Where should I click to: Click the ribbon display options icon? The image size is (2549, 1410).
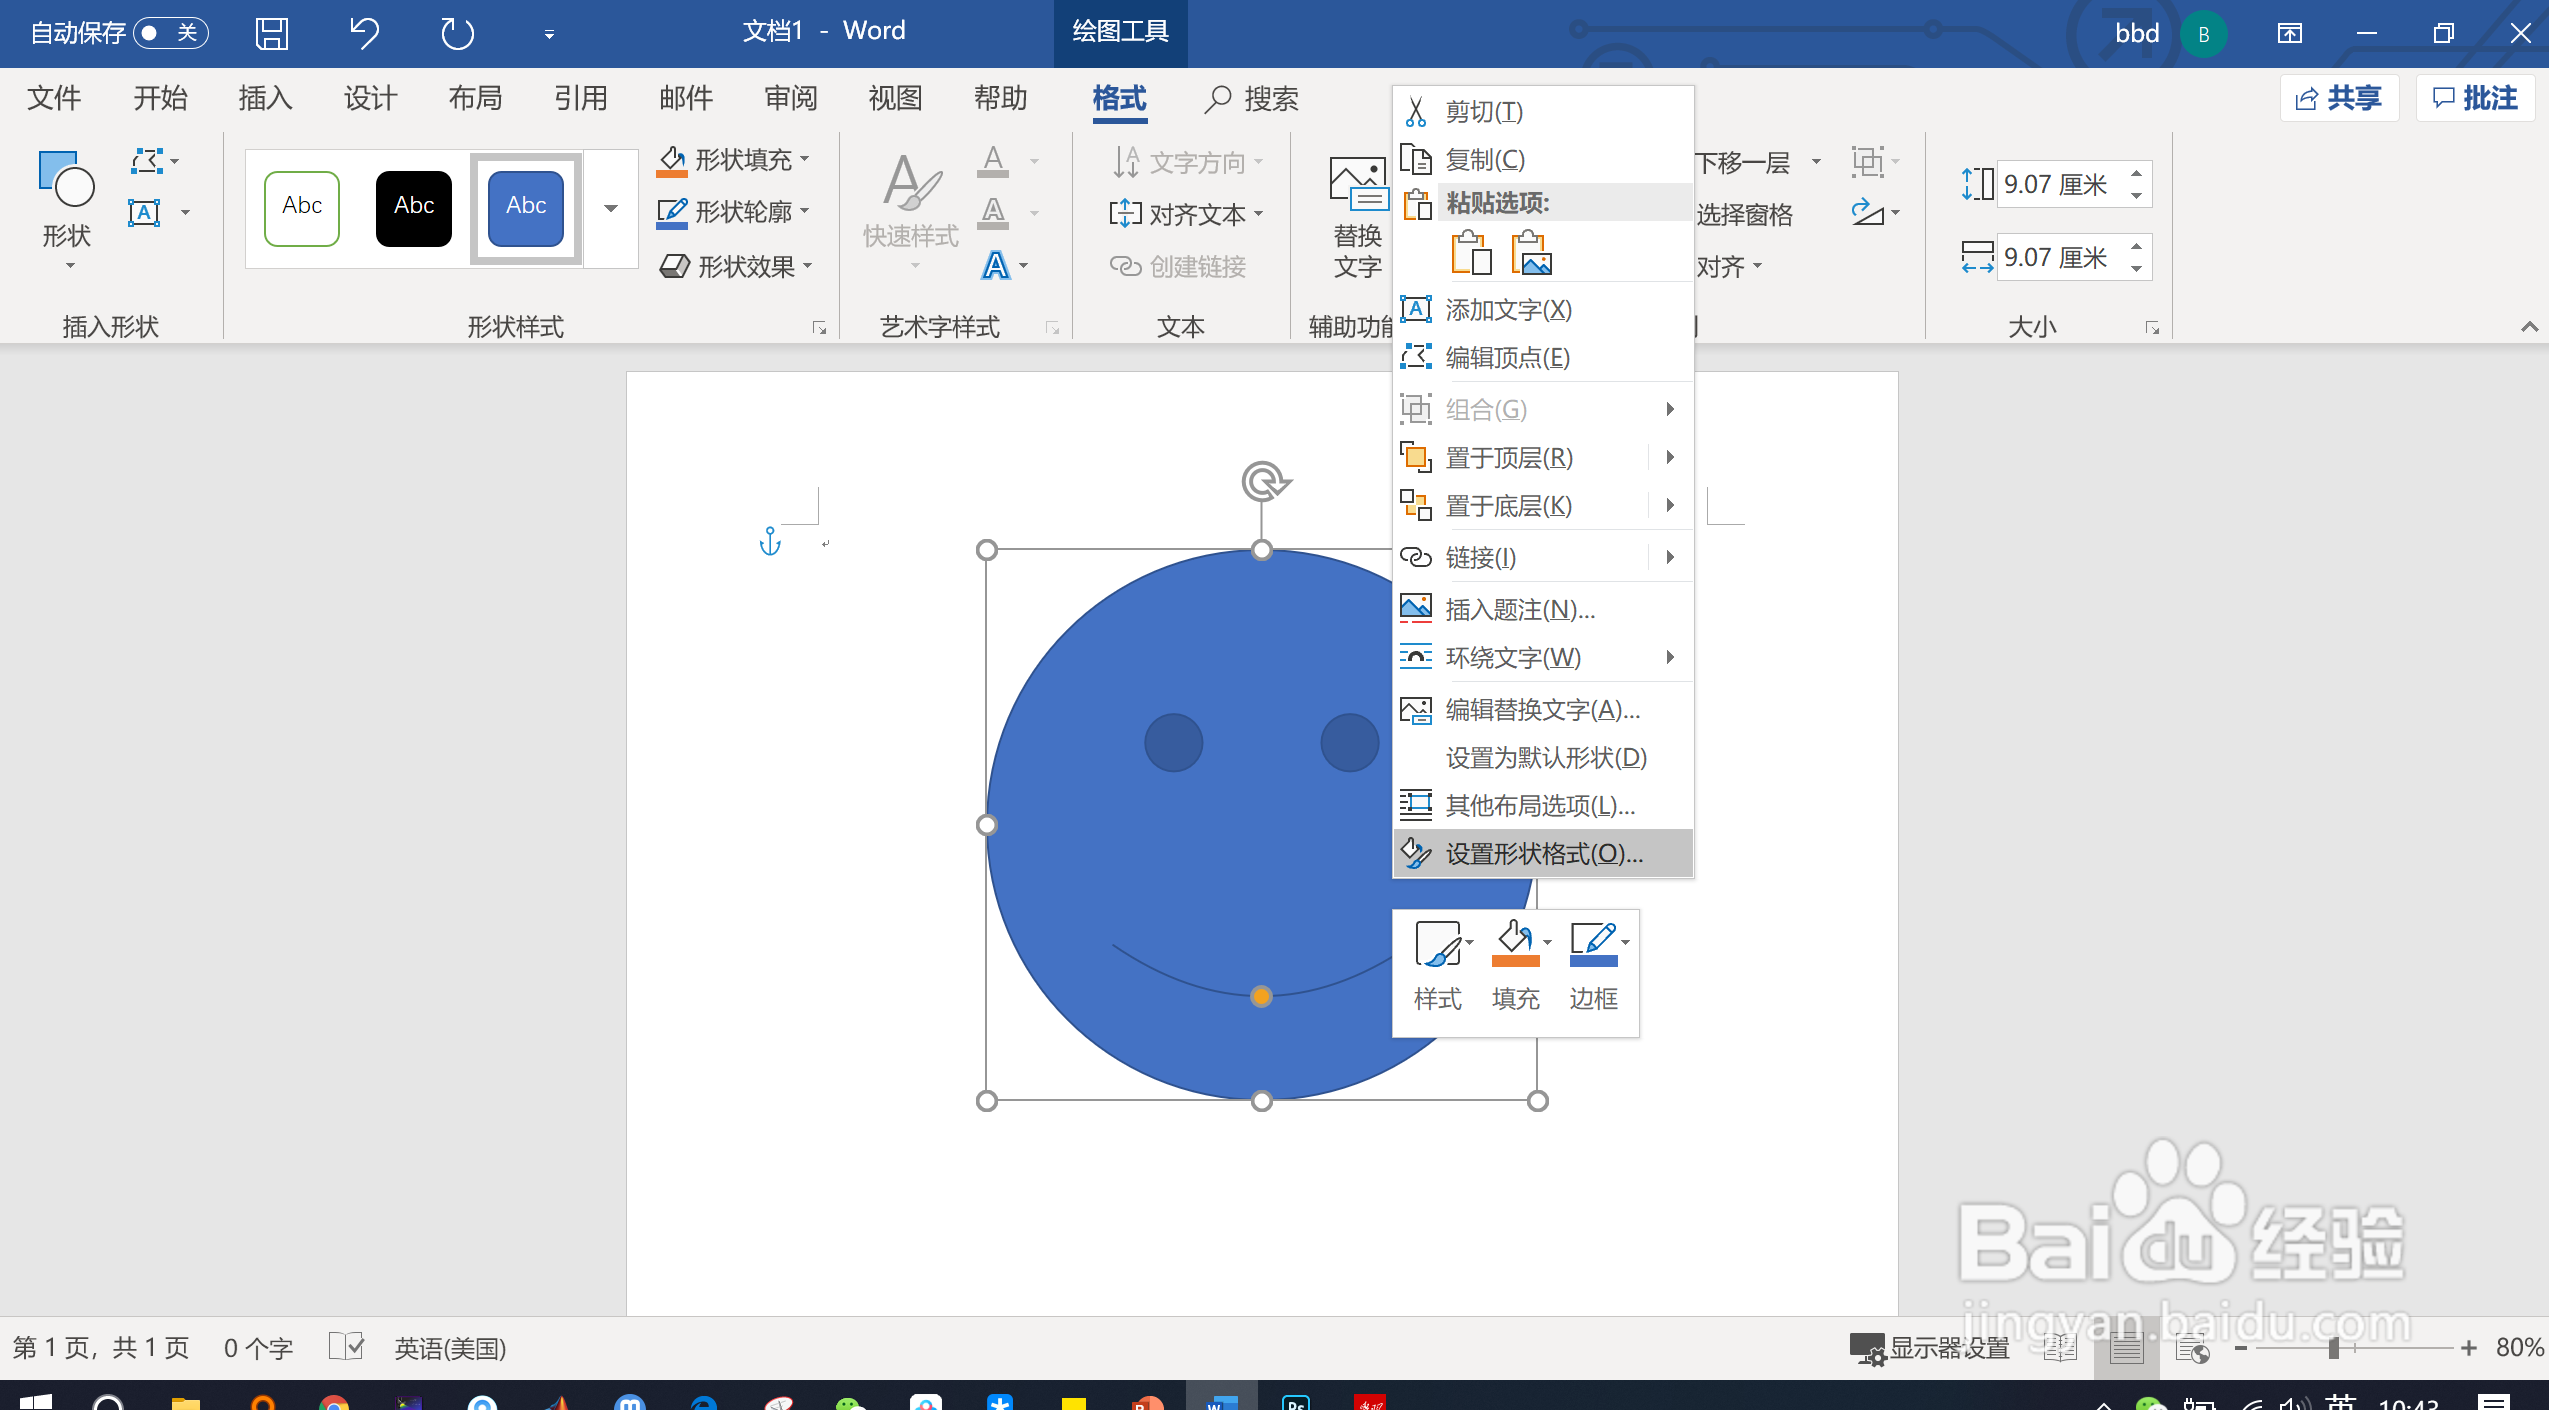pos(2289,33)
